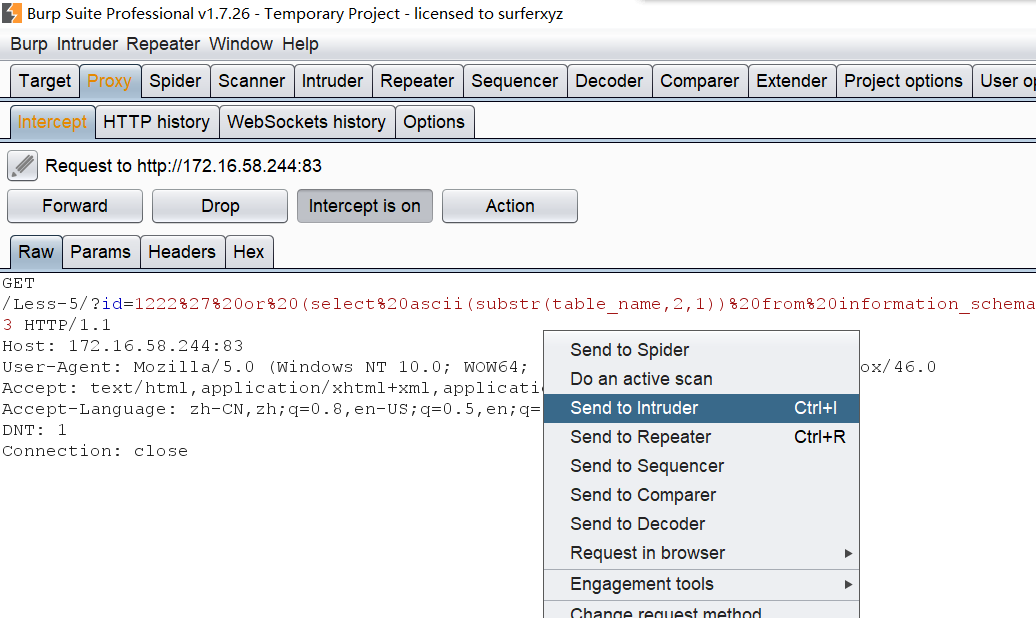The width and height of the screenshot is (1036, 618).
Task: Open the Repeater menu in menu bar
Action: click(x=163, y=44)
